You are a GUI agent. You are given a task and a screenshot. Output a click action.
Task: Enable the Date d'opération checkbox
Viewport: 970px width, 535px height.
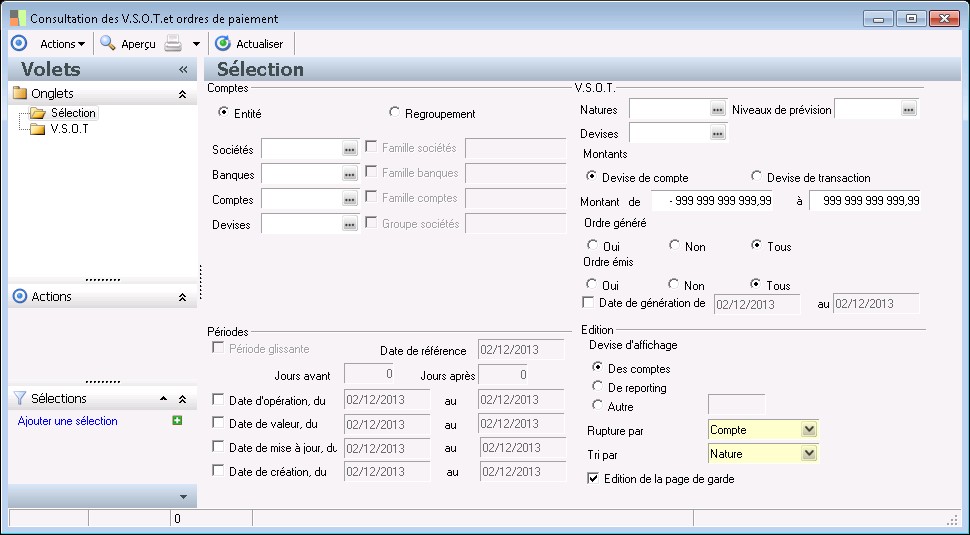pos(219,399)
